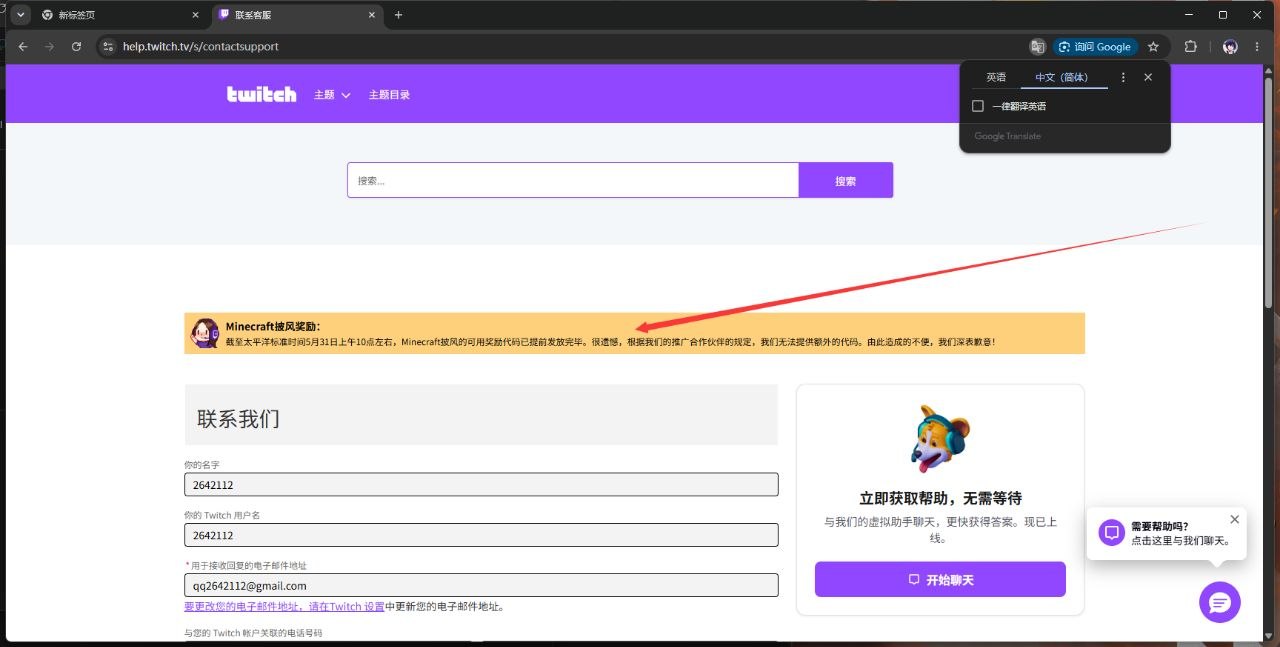Minimize the Chrome window
The width and height of the screenshot is (1280, 647).
1189,15
